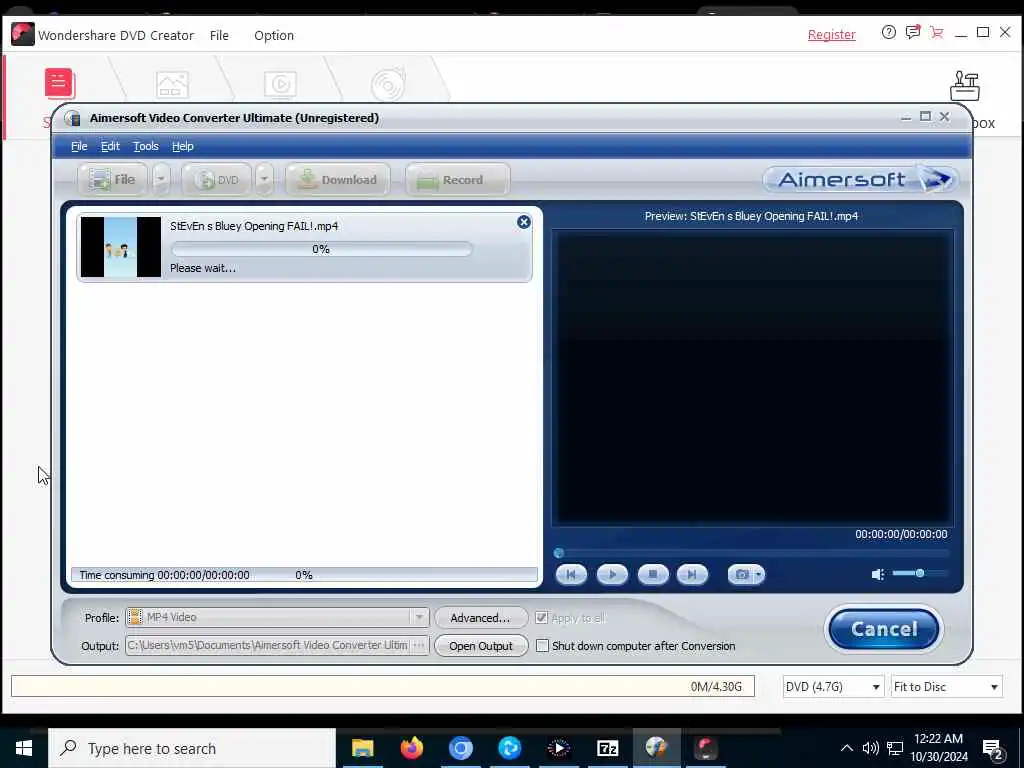Click the Wondershare help question icon

coord(888,32)
